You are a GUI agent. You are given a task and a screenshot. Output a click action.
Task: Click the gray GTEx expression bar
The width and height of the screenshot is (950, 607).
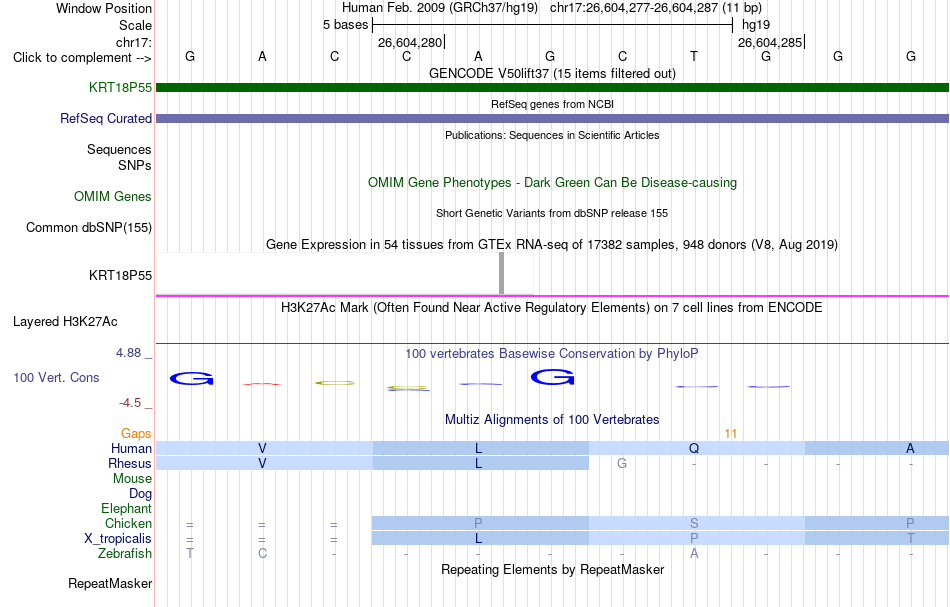pyautogui.click(x=501, y=273)
